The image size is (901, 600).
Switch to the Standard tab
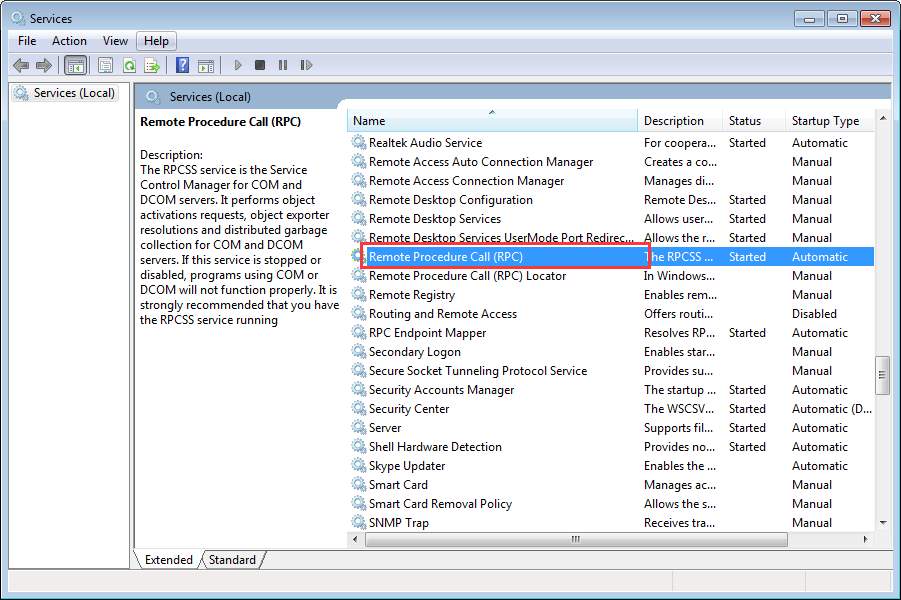click(x=231, y=560)
